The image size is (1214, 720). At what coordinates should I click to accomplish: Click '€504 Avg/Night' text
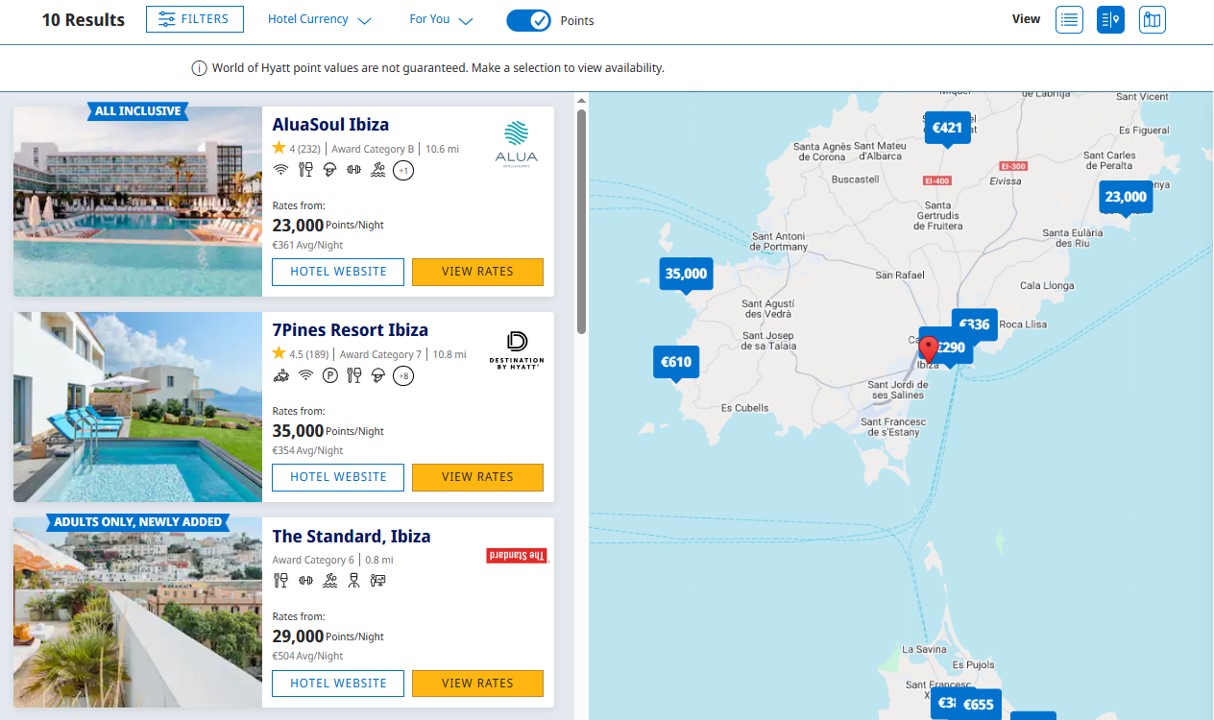pos(307,657)
